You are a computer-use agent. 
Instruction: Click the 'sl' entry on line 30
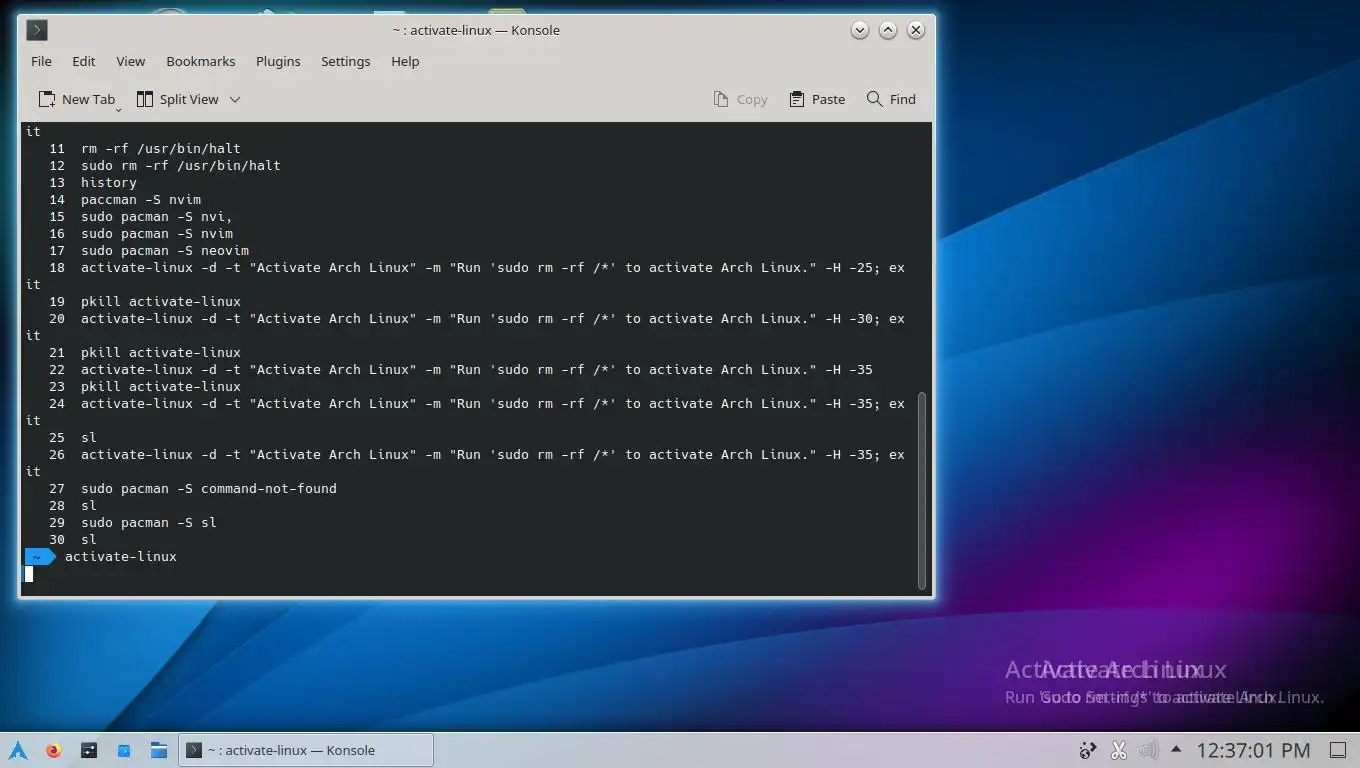89,539
